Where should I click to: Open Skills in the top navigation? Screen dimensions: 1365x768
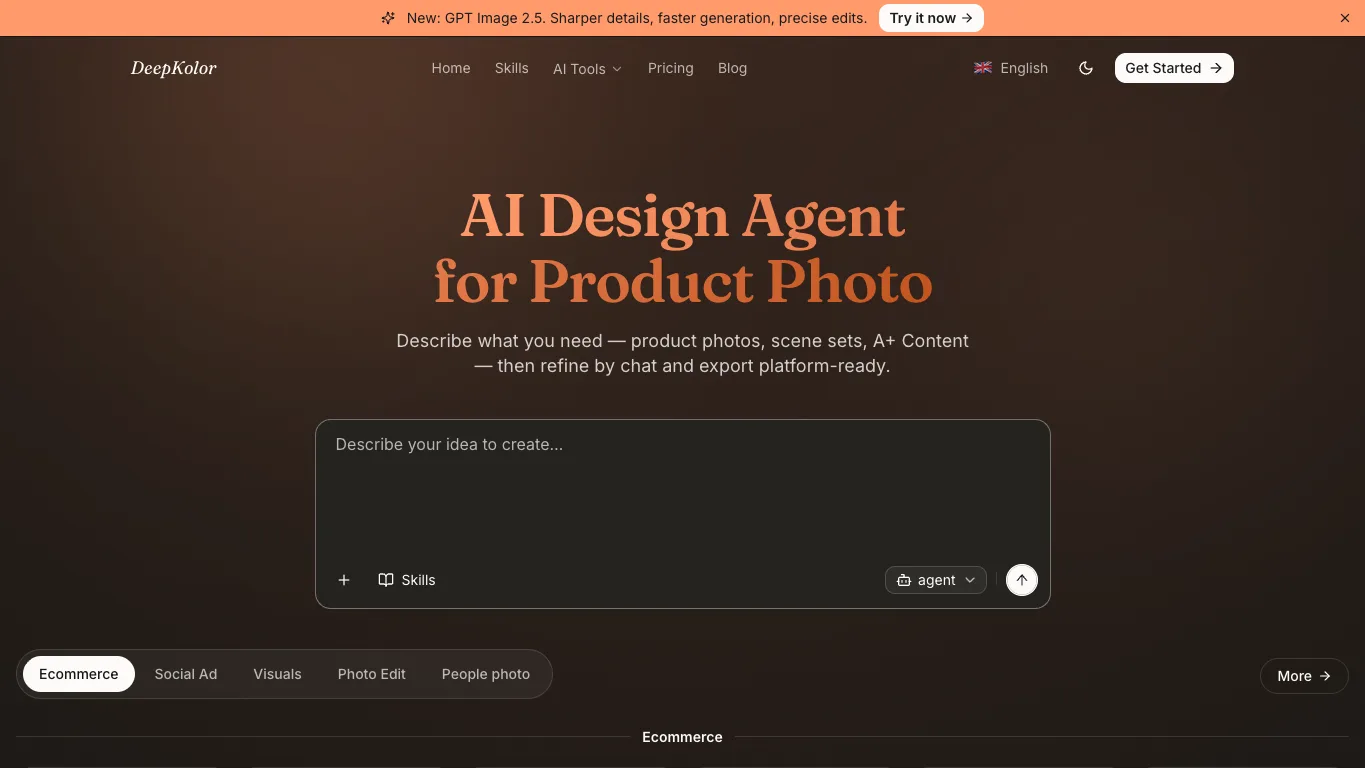512,68
